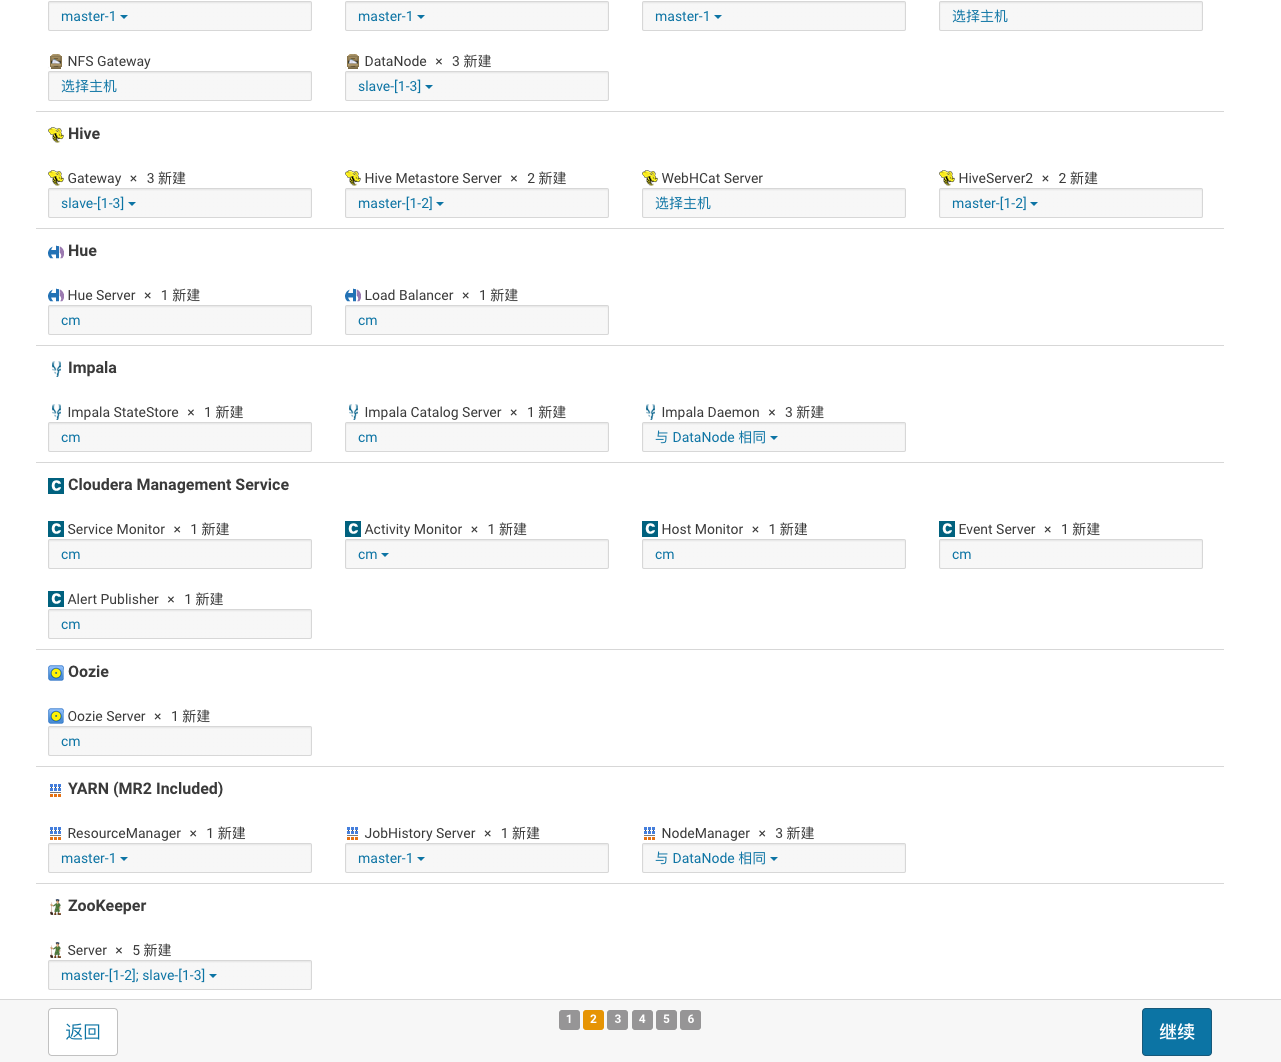Click the Load Balancer role icon

[353, 295]
